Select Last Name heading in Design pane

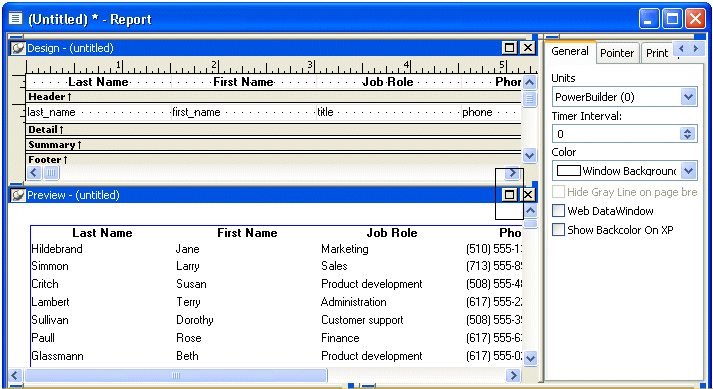98,82
